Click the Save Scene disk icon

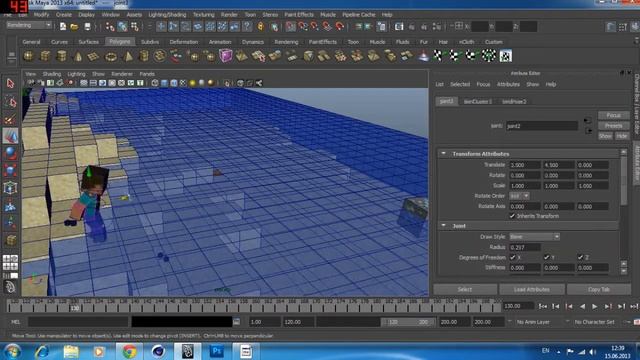coord(87,27)
